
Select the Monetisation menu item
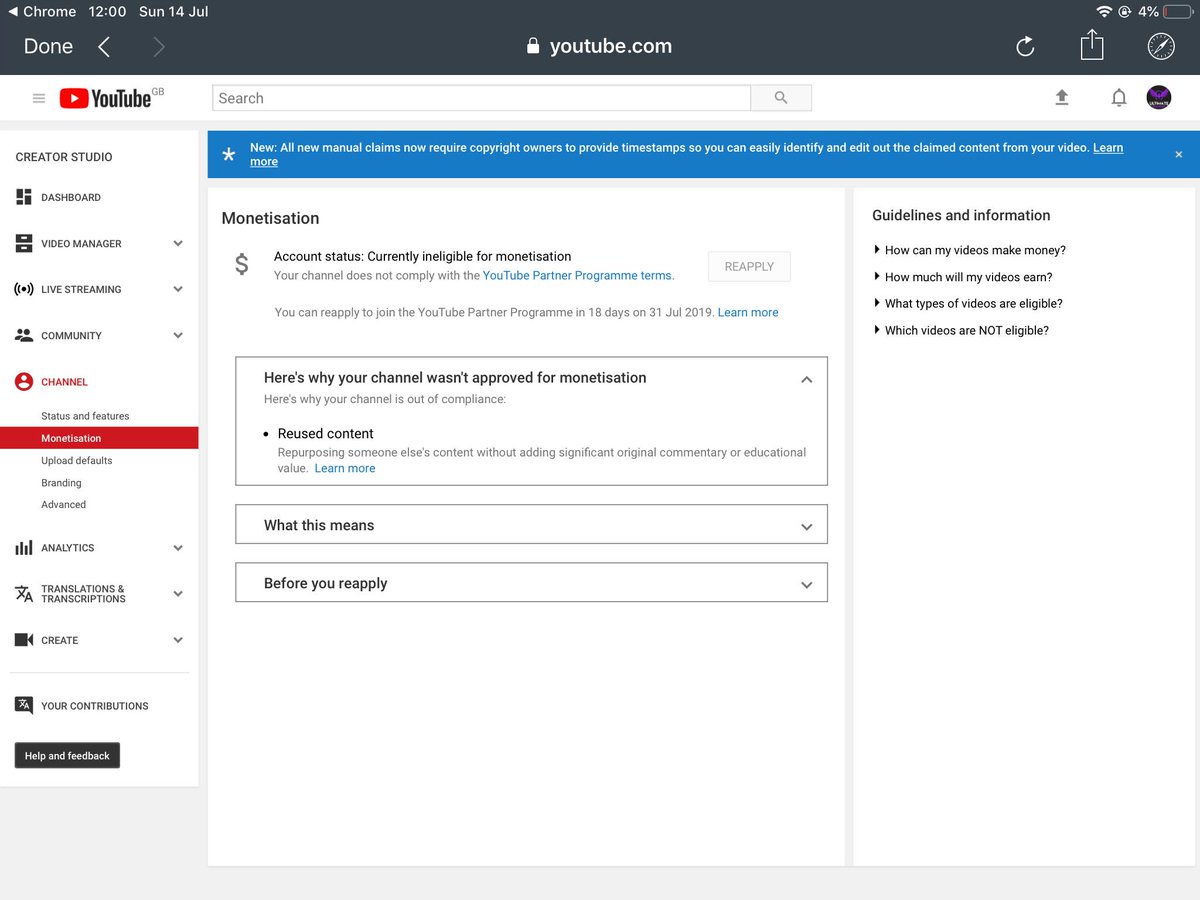(99, 438)
